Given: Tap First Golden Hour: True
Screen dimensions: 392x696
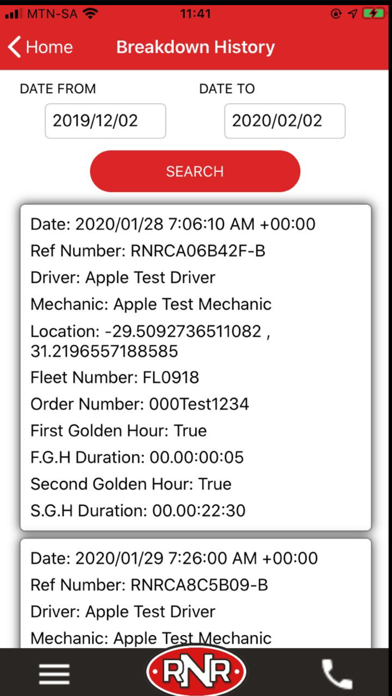Looking at the screenshot, I should (x=119, y=431).
